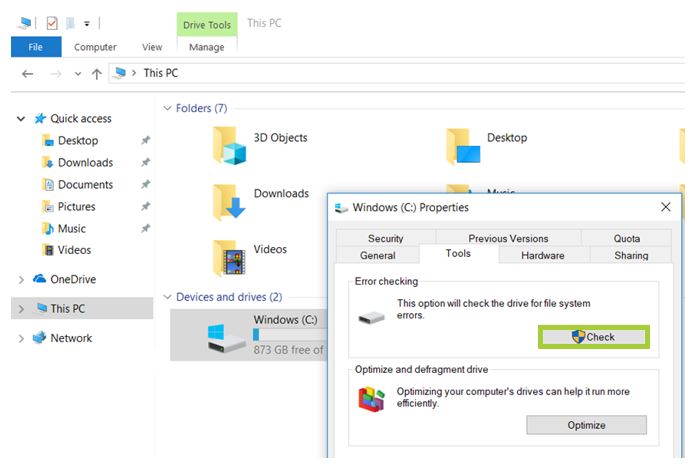Open the Sharing tab in Properties
697x469 pixels.
[x=631, y=256]
